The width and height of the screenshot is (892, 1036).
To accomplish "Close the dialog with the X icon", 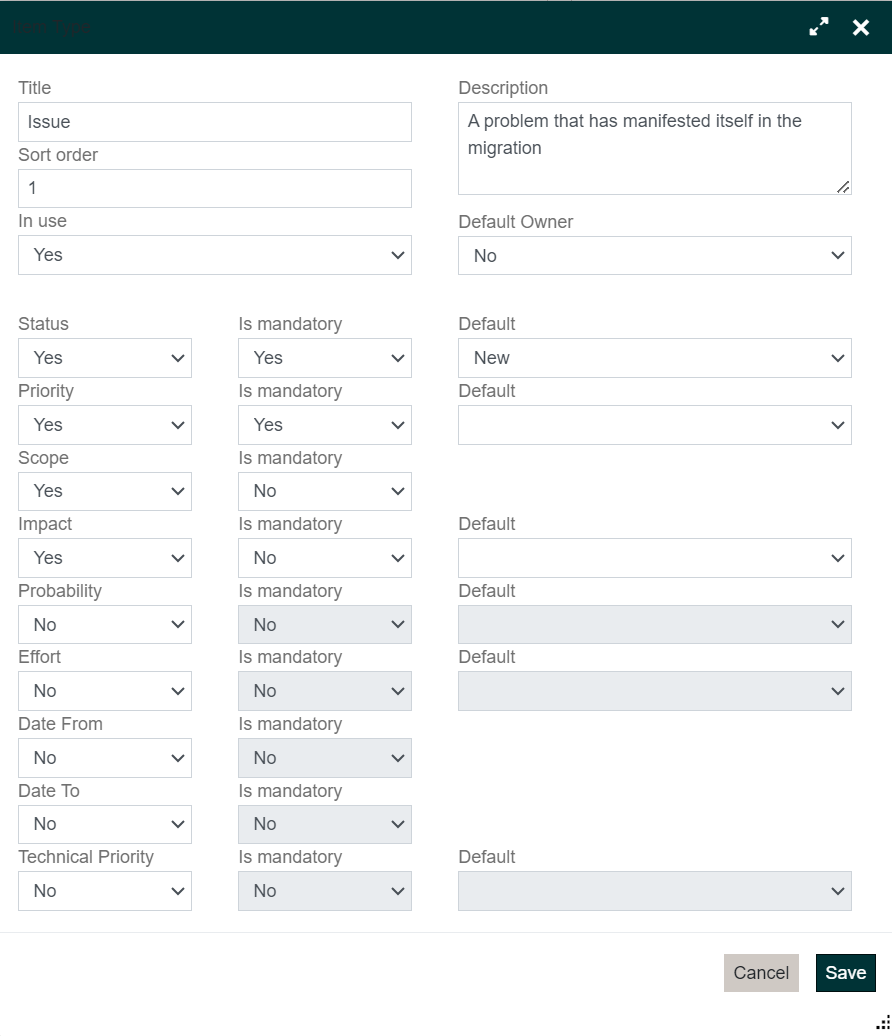I will (x=861, y=27).
